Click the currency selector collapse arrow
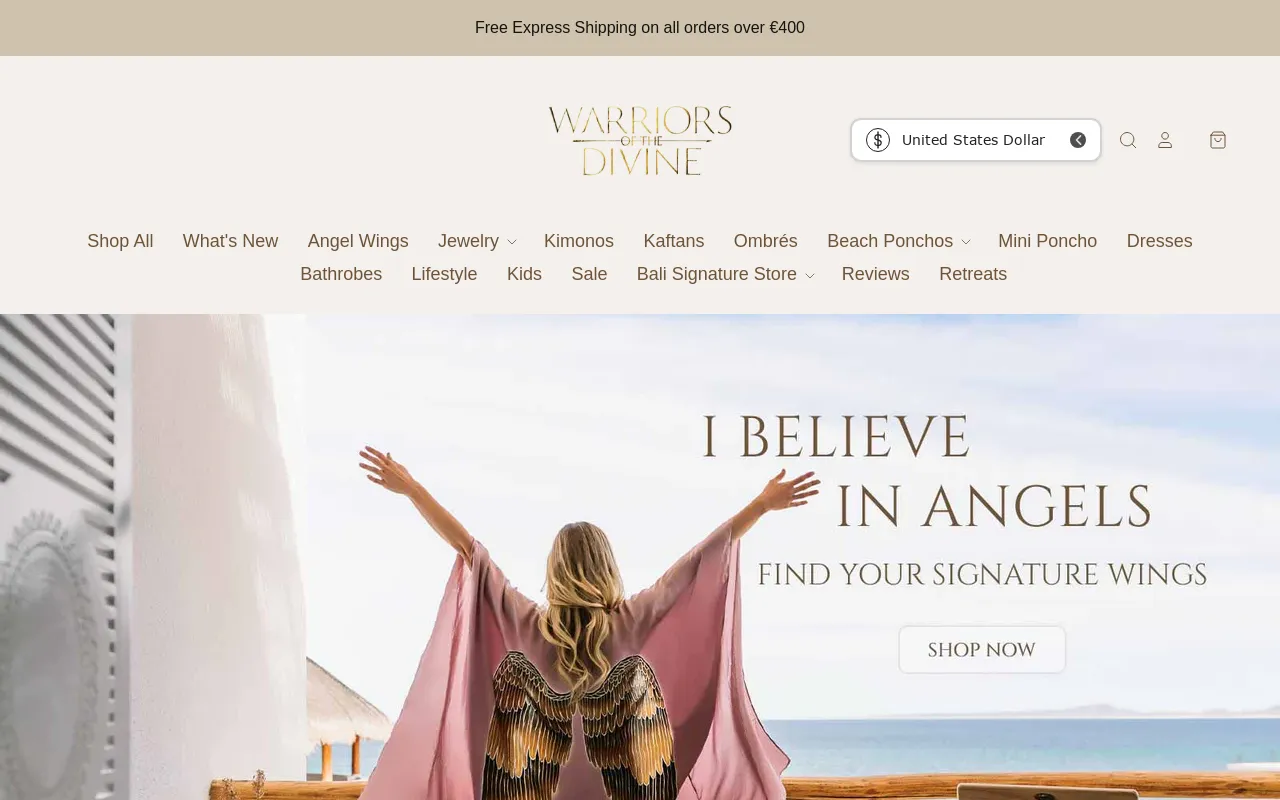The width and height of the screenshot is (1280, 800). click(1078, 140)
